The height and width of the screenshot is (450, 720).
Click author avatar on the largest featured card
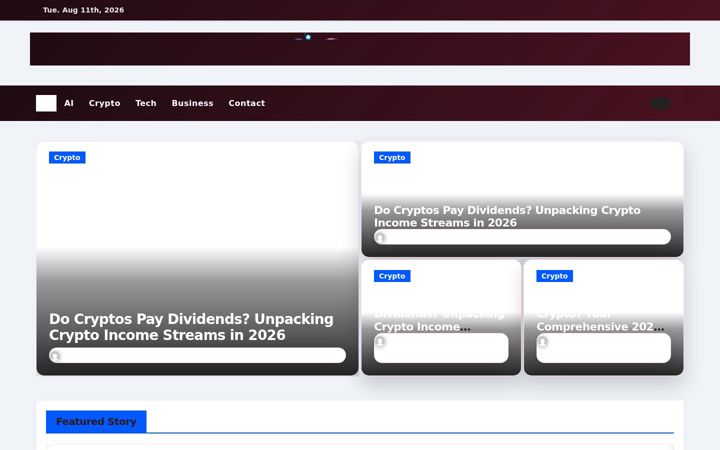[x=56, y=356]
